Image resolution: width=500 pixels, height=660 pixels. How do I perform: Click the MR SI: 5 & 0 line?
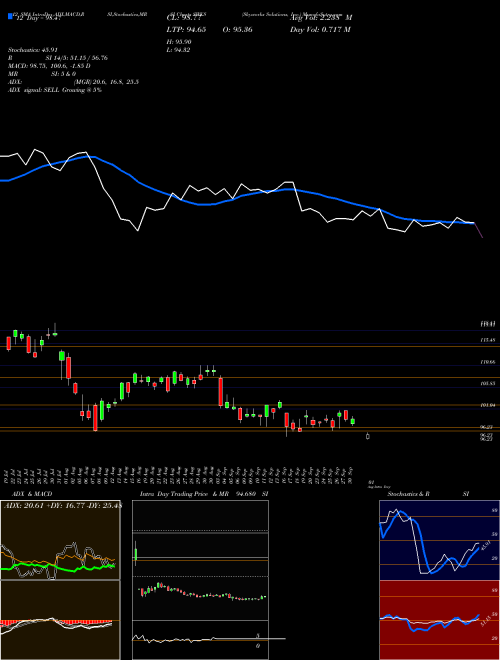point(42,74)
